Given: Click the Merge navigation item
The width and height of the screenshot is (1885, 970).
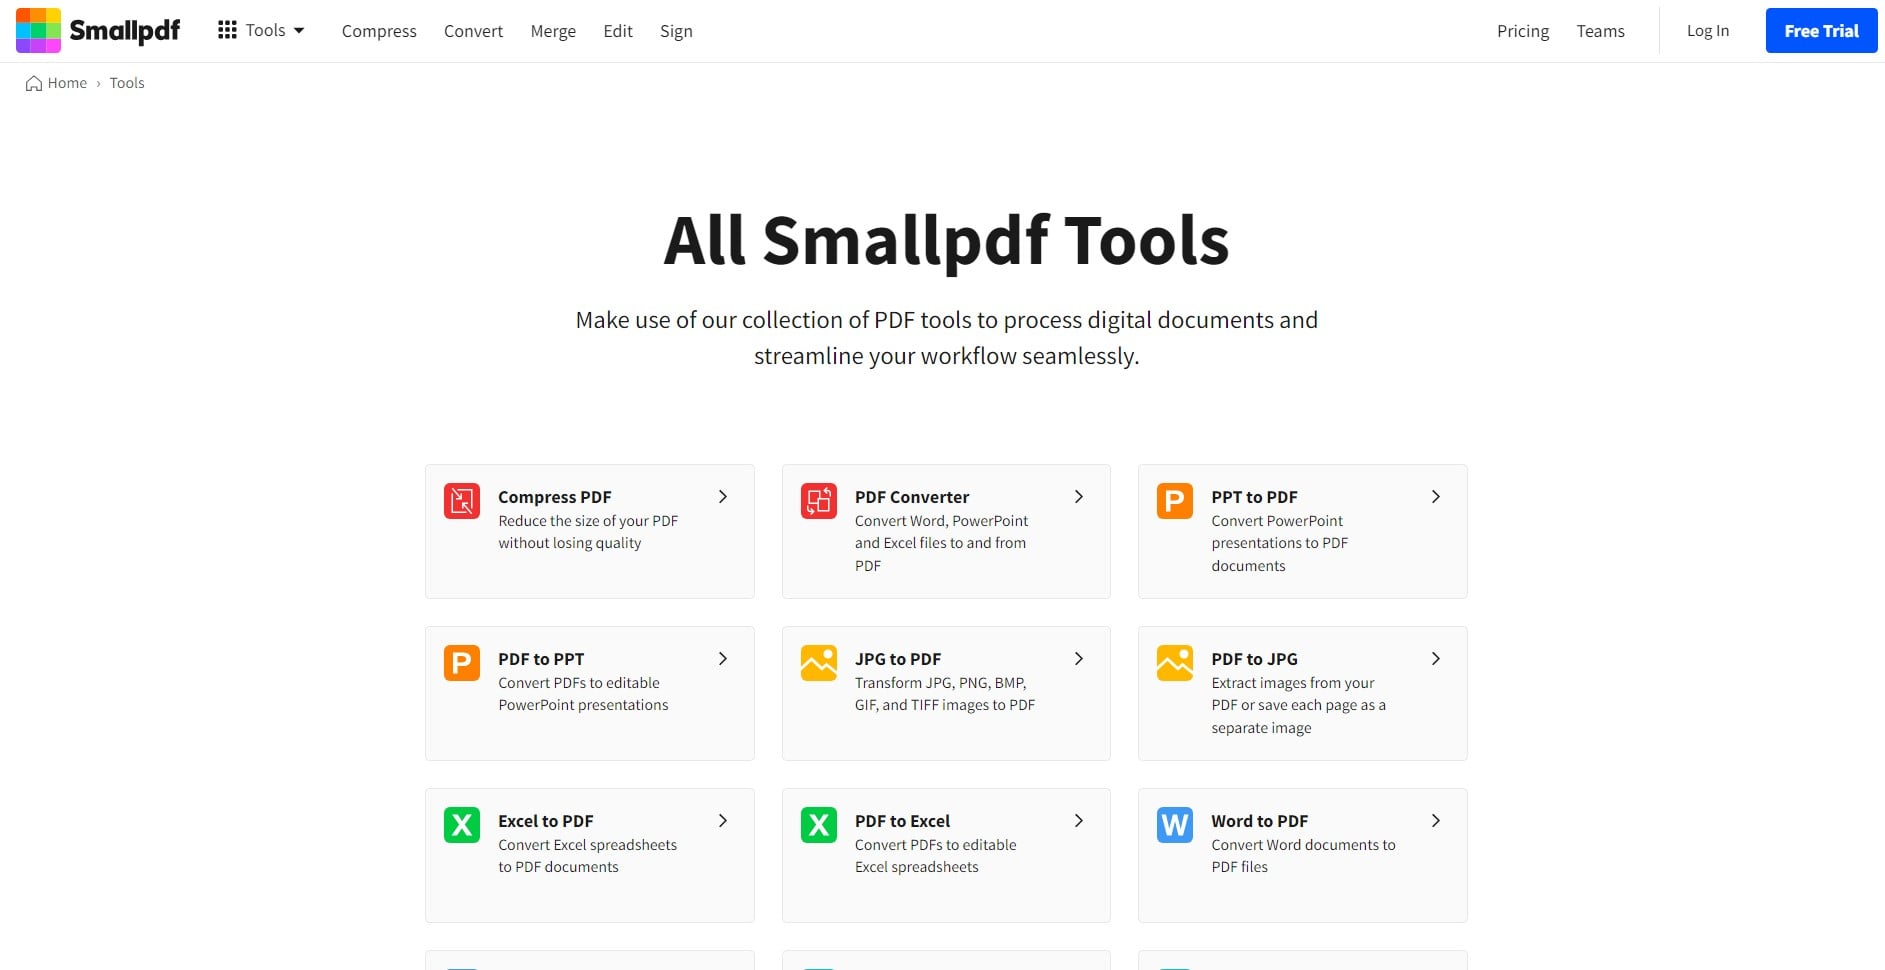Looking at the screenshot, I should tap(553, 31).
